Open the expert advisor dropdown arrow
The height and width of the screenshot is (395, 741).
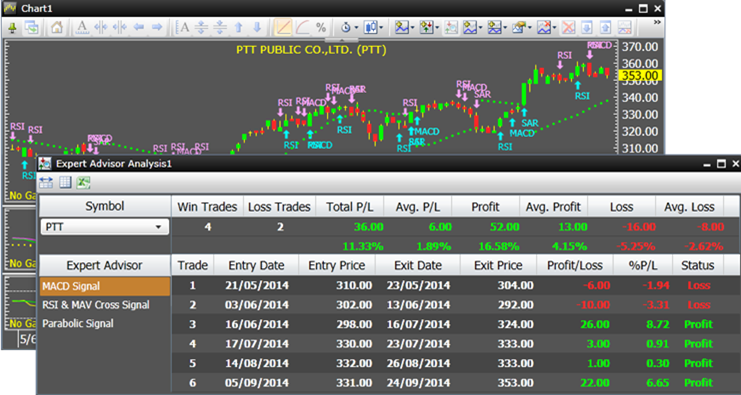pyautogui.click(x=437, y=28)
